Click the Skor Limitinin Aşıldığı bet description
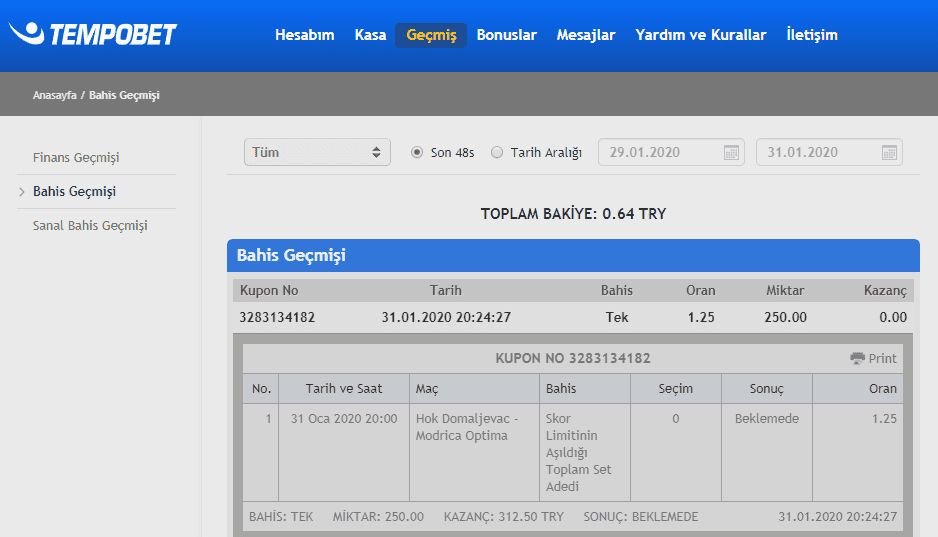Image resolution: width=938 pixels, height=537 pixels. [x=578, y=453]
